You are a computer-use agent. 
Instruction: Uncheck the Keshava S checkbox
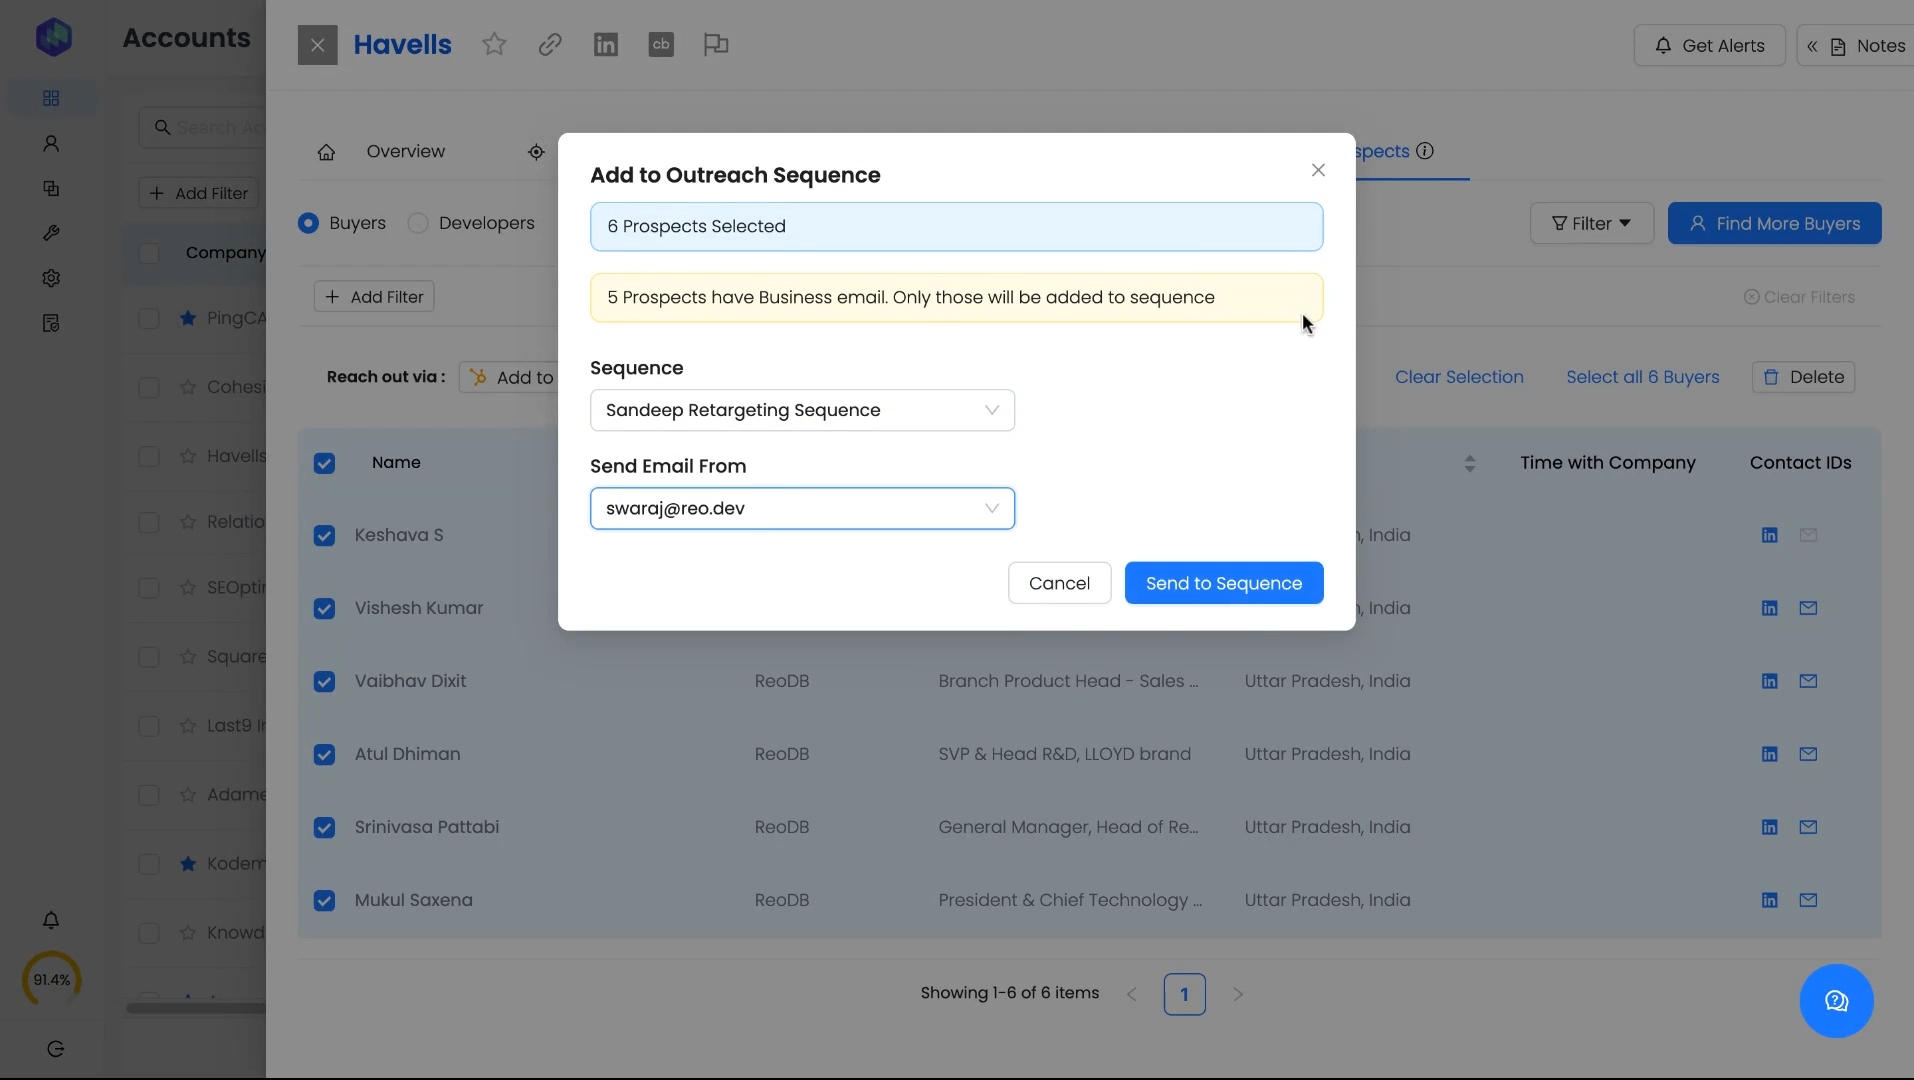pos(324,536)
